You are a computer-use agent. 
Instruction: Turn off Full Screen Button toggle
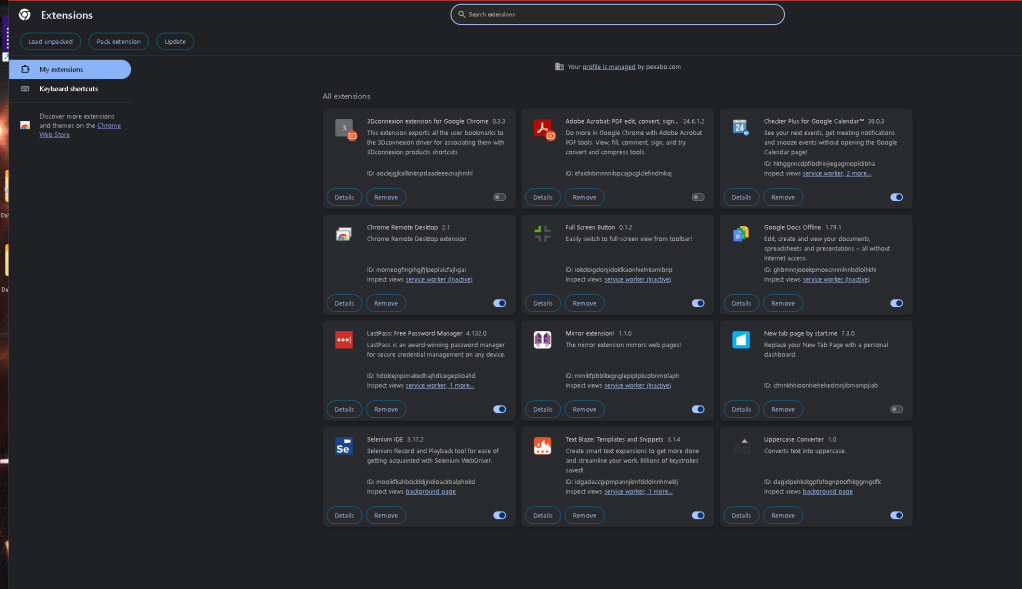click(x=698, y=303)
